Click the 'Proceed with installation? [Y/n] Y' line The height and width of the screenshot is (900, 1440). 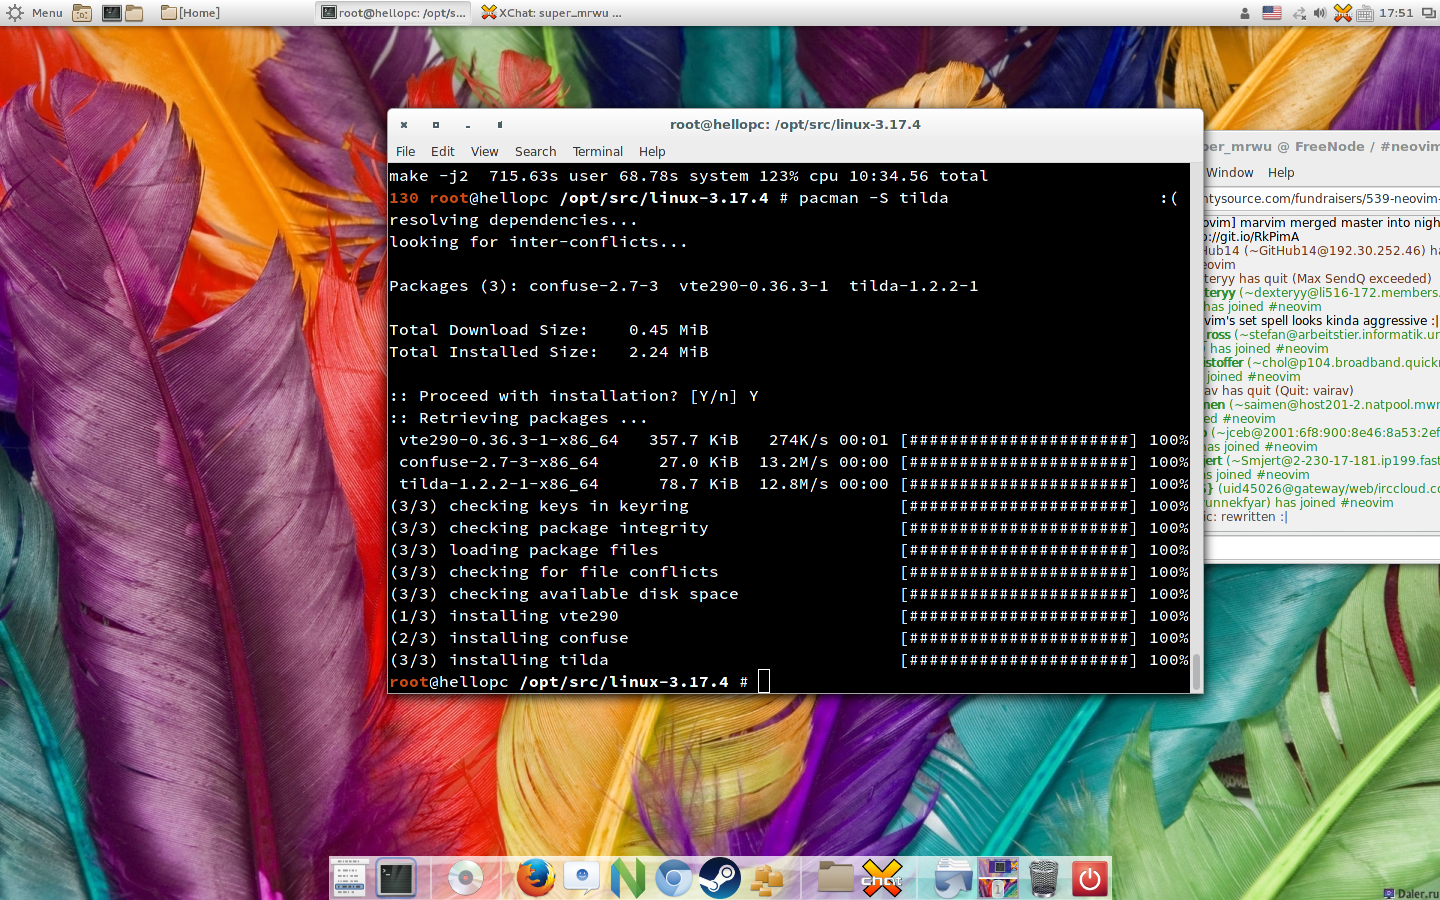(x=574, y=396)
